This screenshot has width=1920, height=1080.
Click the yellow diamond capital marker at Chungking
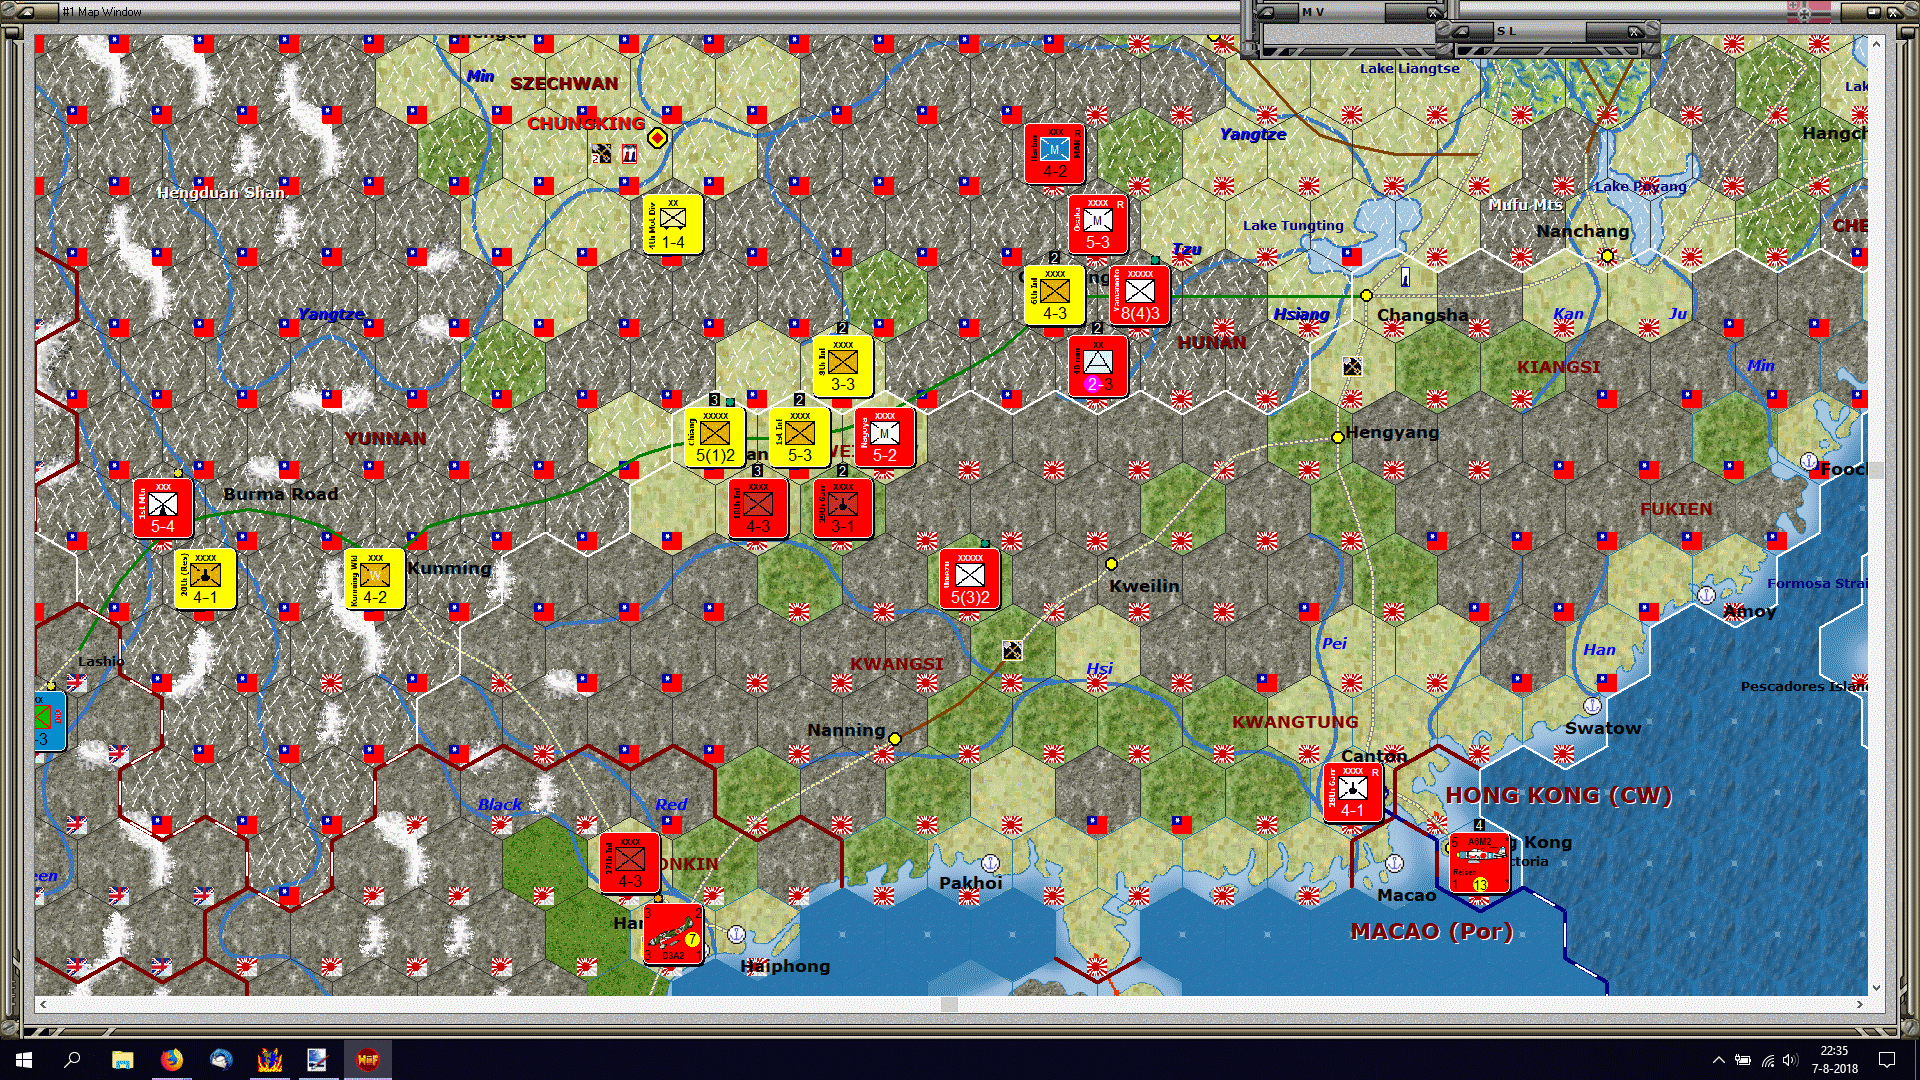[657, 140]
